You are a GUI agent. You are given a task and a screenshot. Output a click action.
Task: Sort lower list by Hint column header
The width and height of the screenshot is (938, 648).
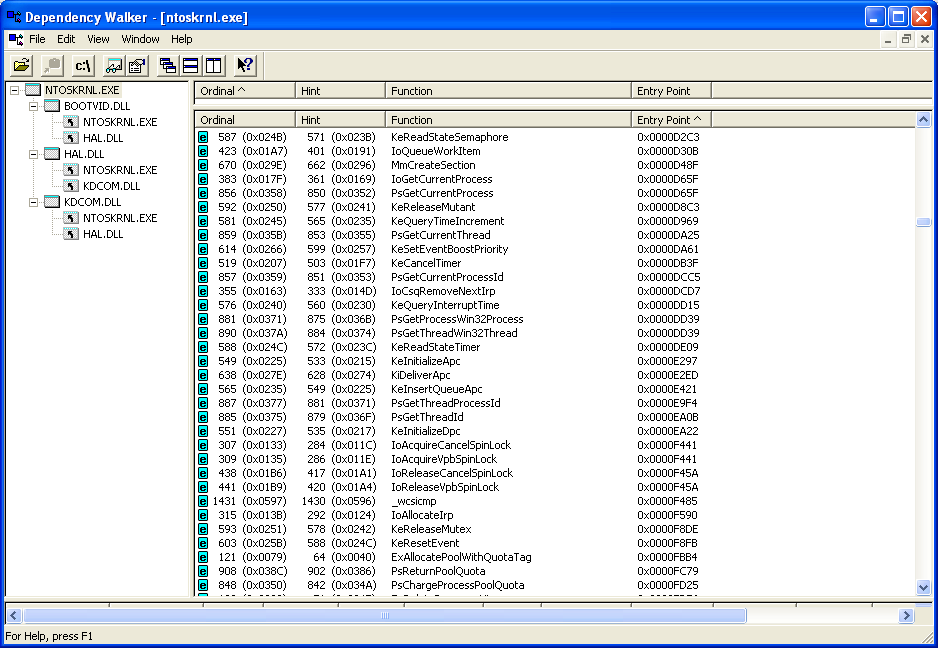pyautogui.click(x=340, y=120)
